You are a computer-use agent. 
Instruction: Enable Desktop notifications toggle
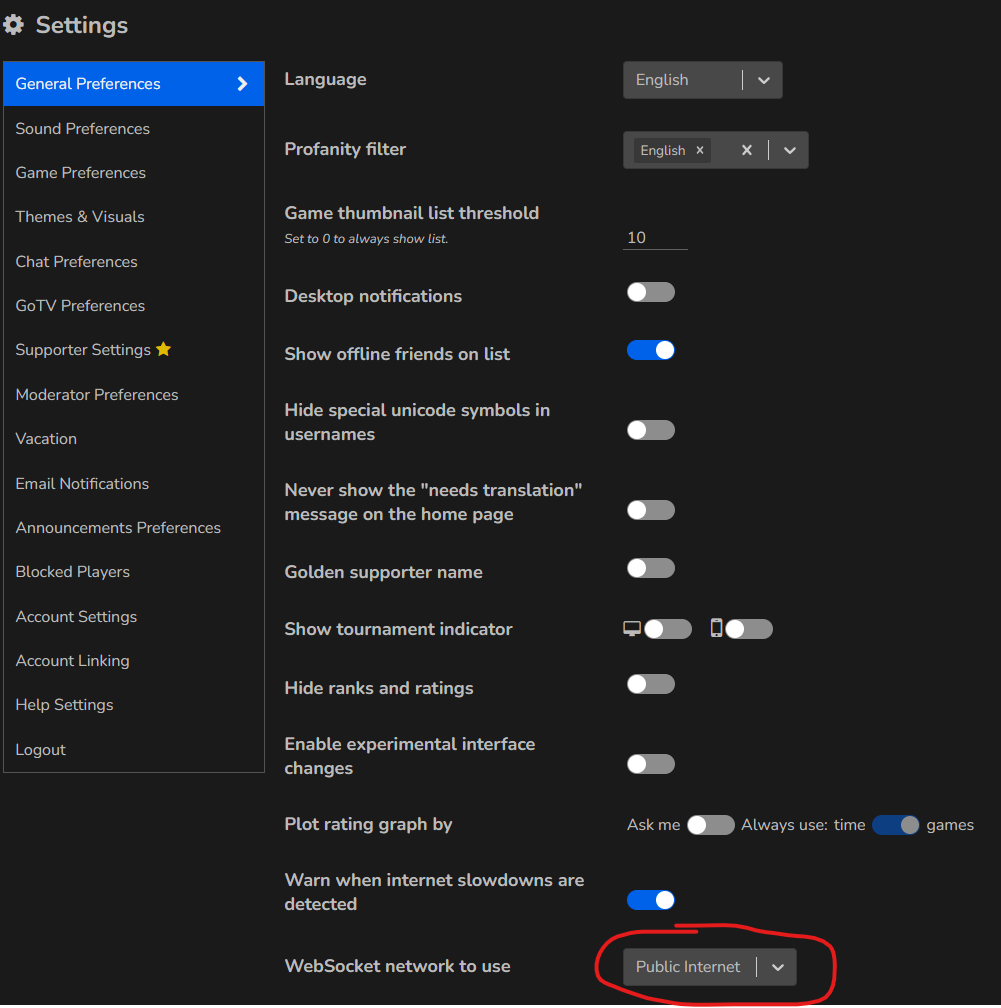click(x=650, y=292)
